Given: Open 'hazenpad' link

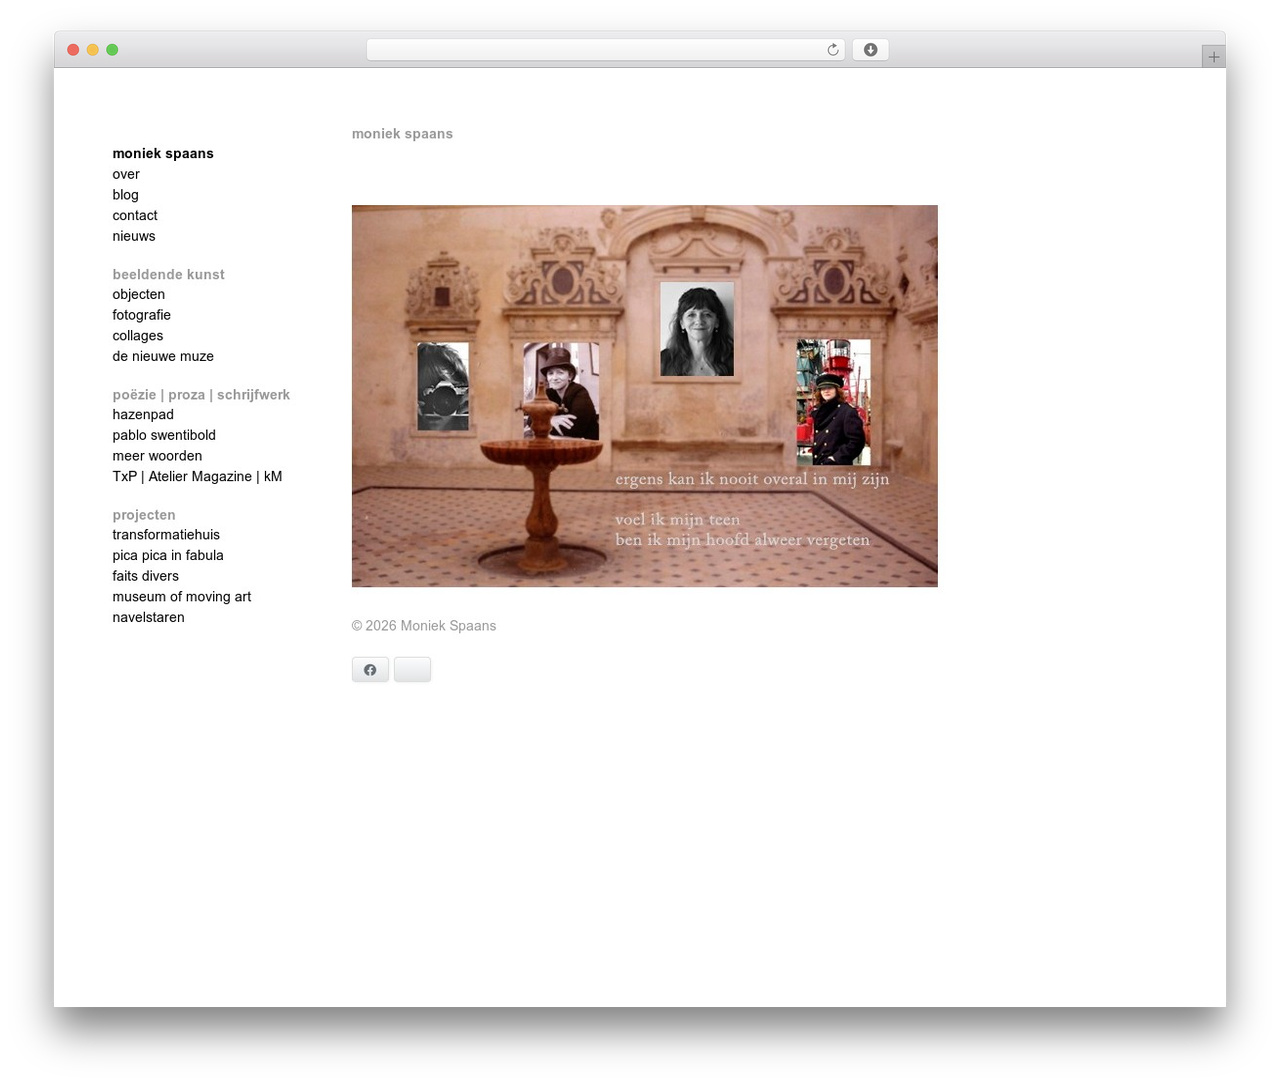Looking at the screenshot, I should tap(143, 414).
